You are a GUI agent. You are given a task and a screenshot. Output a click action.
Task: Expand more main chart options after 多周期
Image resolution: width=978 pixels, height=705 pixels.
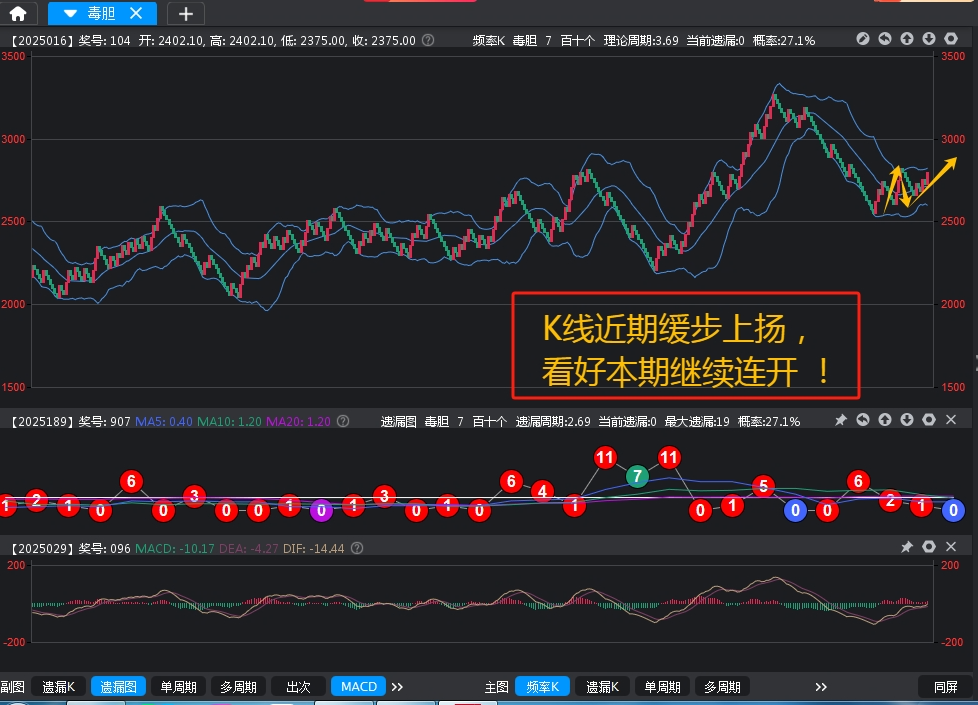[821, 687]
